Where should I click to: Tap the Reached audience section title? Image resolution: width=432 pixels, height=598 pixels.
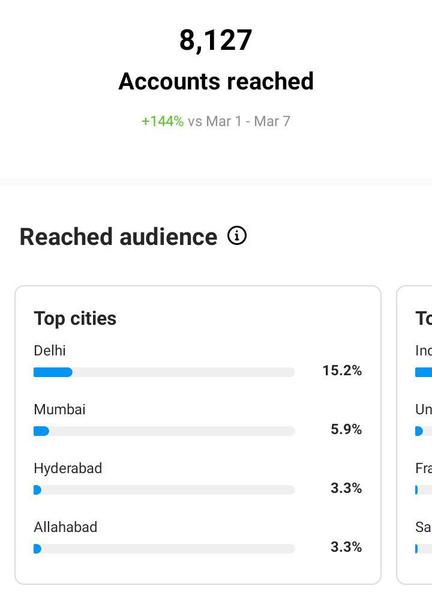tap(119, 237)
